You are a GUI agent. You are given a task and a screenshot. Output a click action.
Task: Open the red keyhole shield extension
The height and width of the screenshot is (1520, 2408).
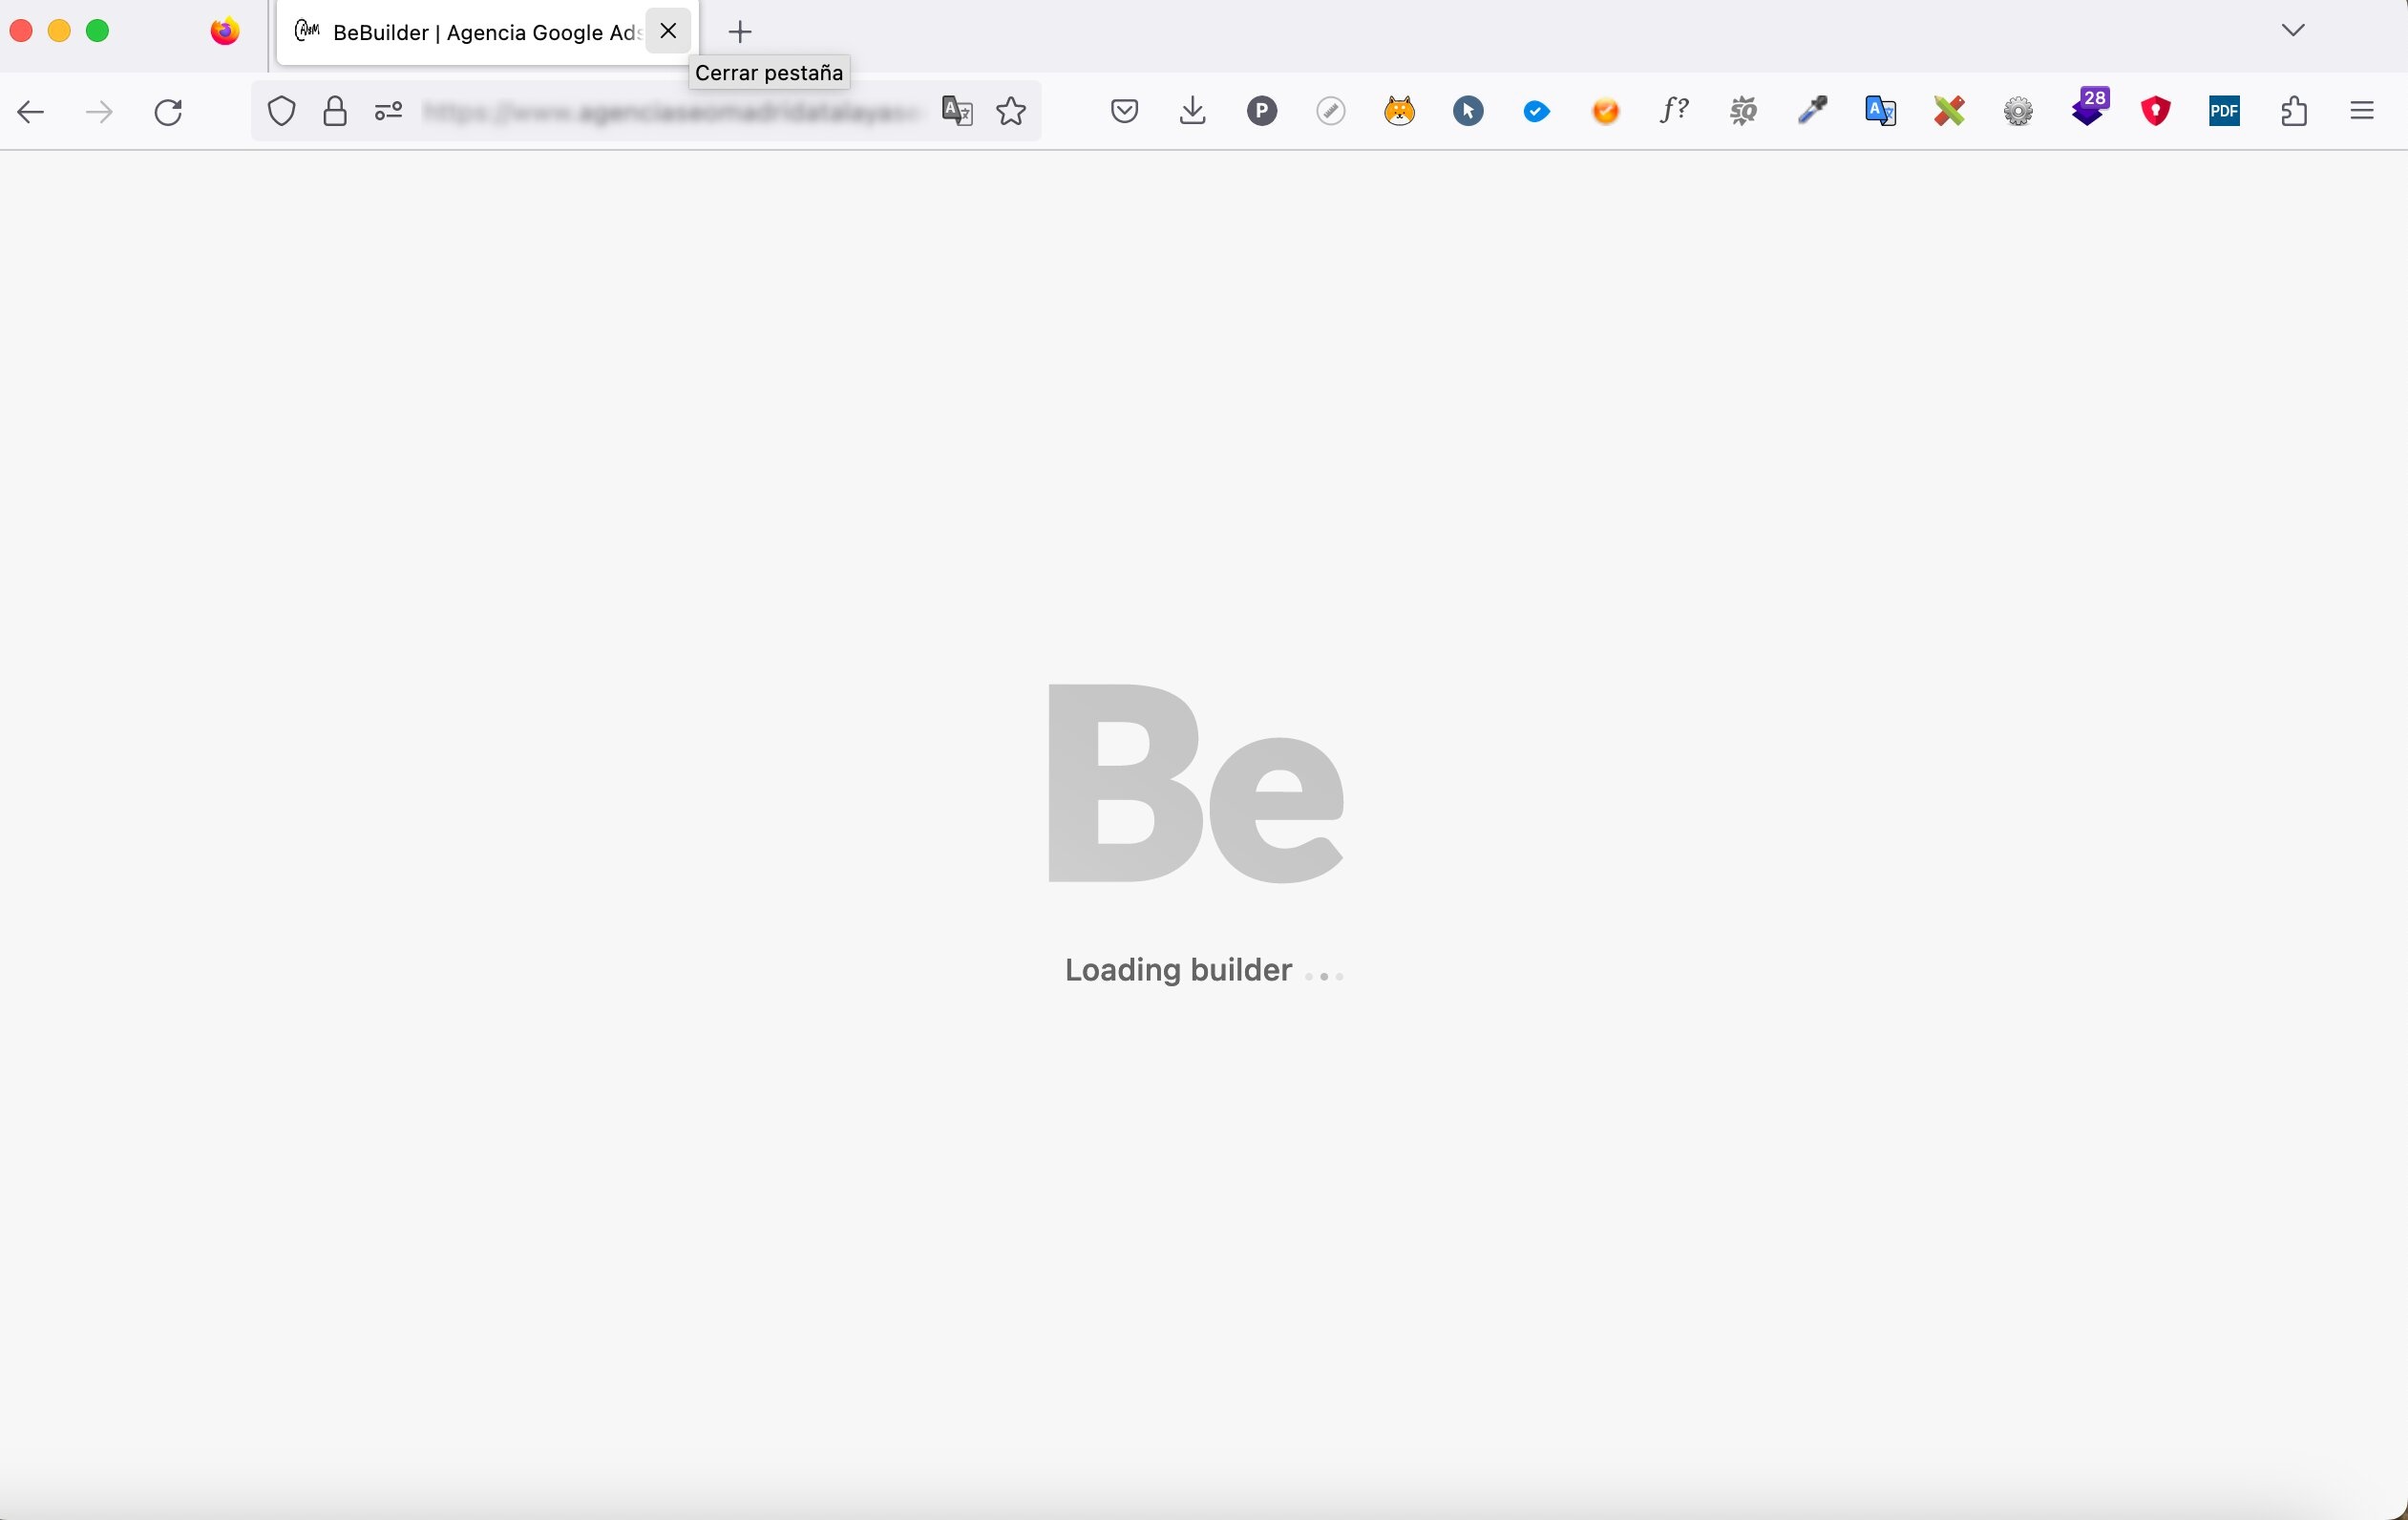point(2156,111)
